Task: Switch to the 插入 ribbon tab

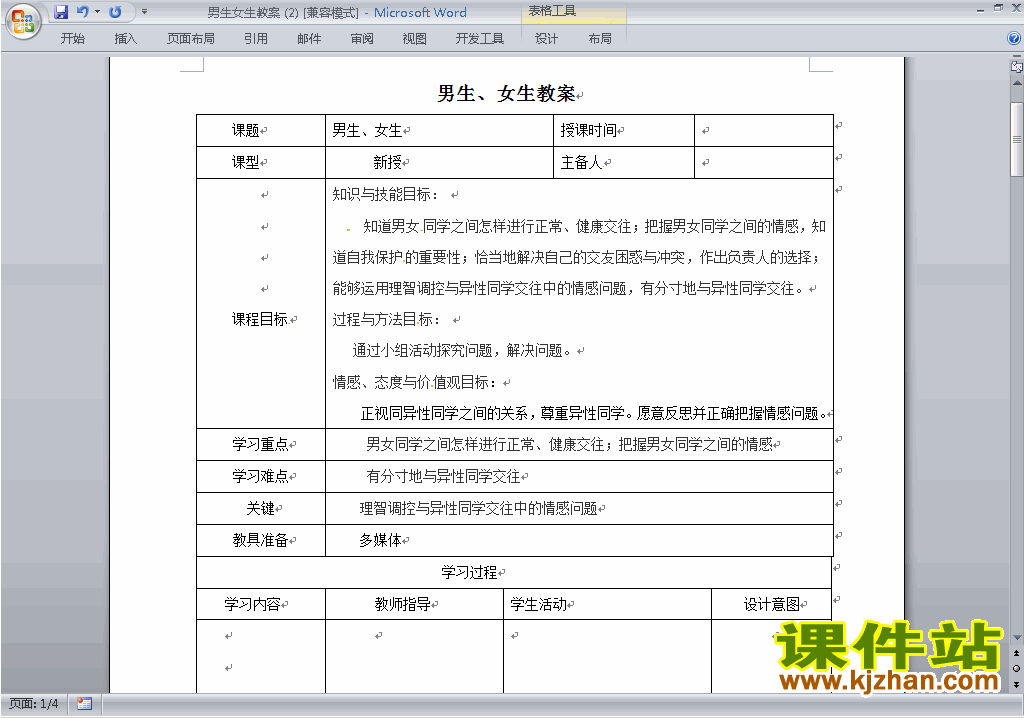Action: (x=125, y=39)
